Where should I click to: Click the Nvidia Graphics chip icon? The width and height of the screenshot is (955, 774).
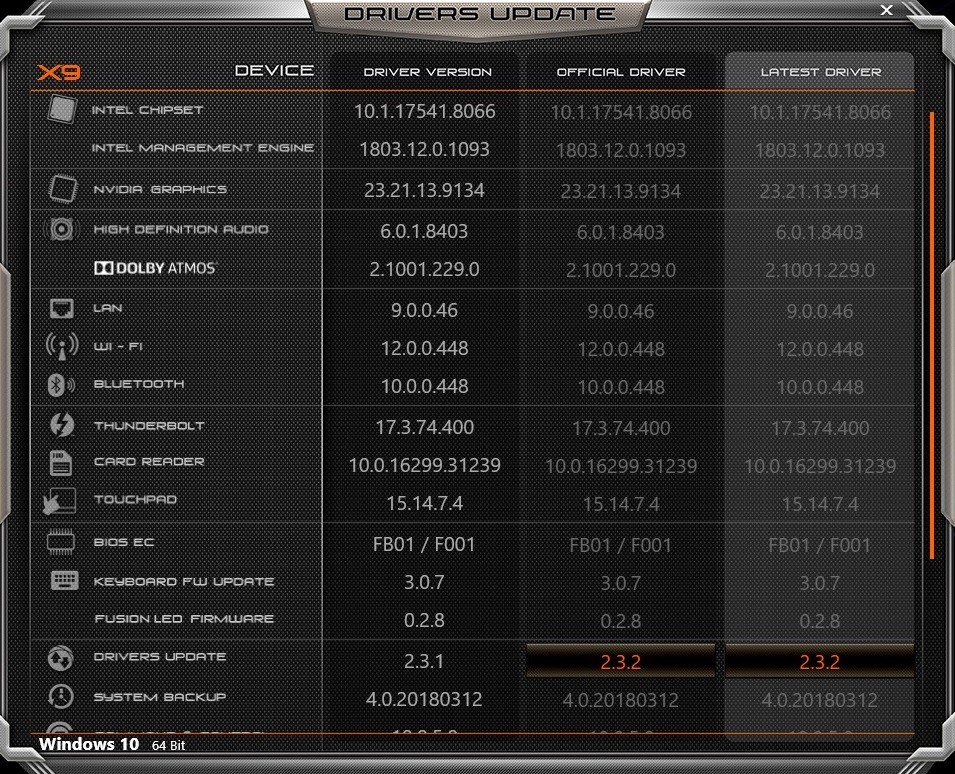[62, 189]
